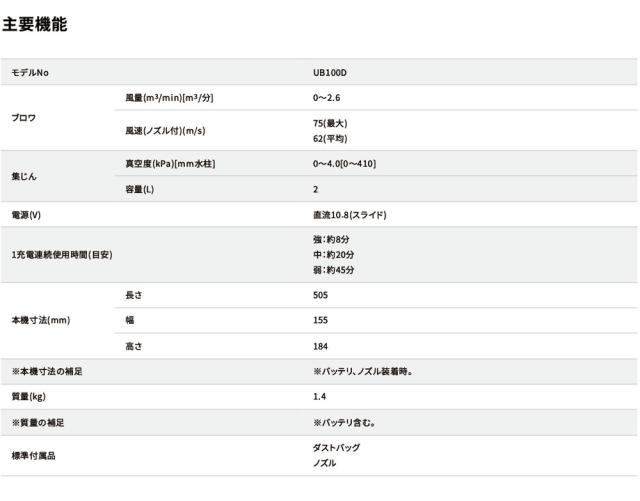
Task: Select the height value 184
Action: [x=320, y=346]
